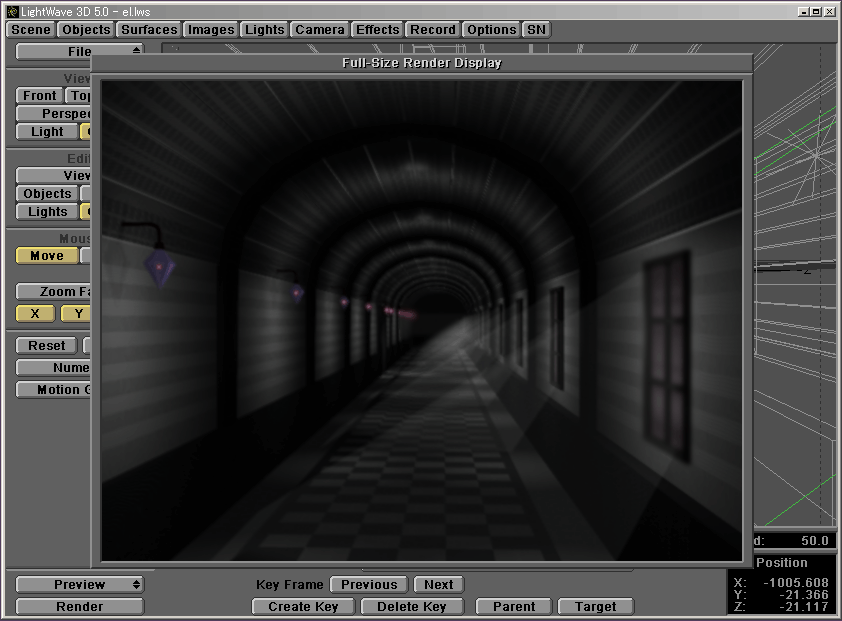Image resolution: width=842 pixels, height=621 pixels.
Task: Click the Options tab
Action: (x=492, y=30)
